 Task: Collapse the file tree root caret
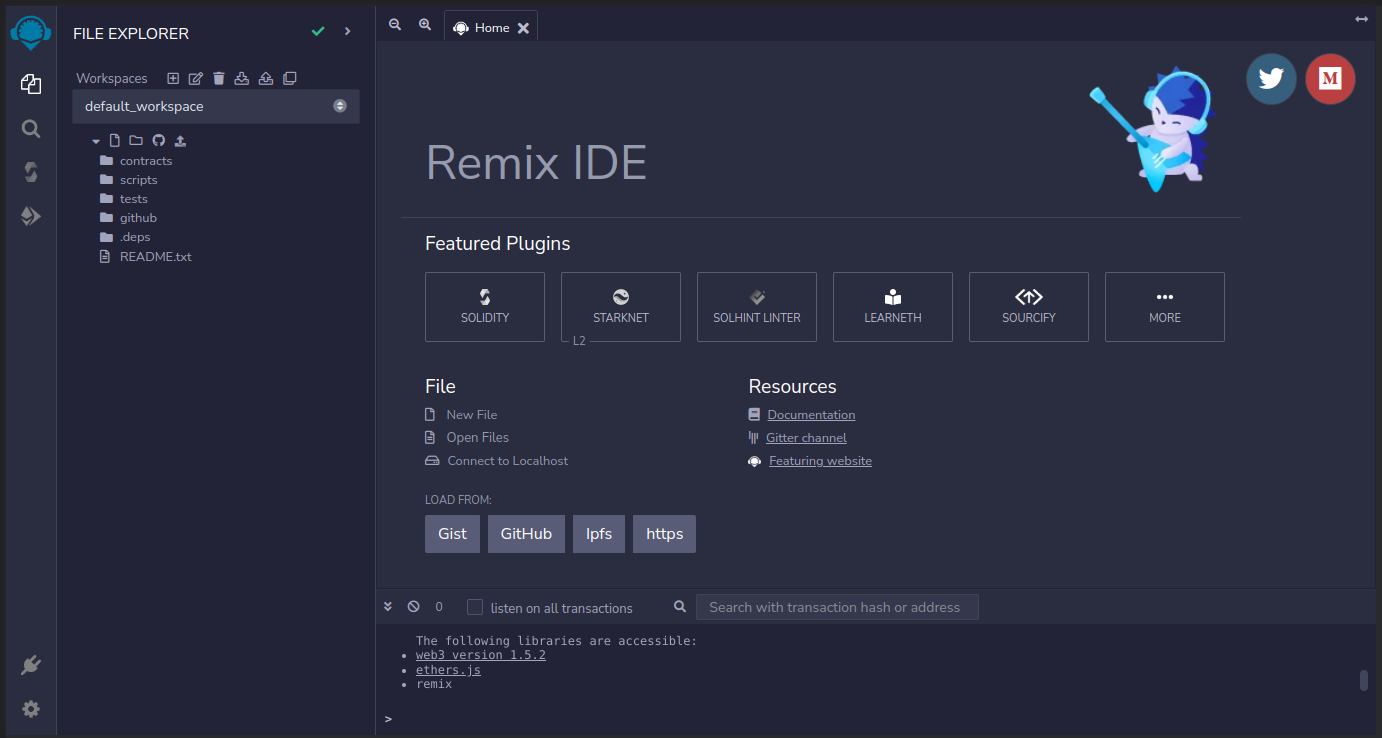96,141
